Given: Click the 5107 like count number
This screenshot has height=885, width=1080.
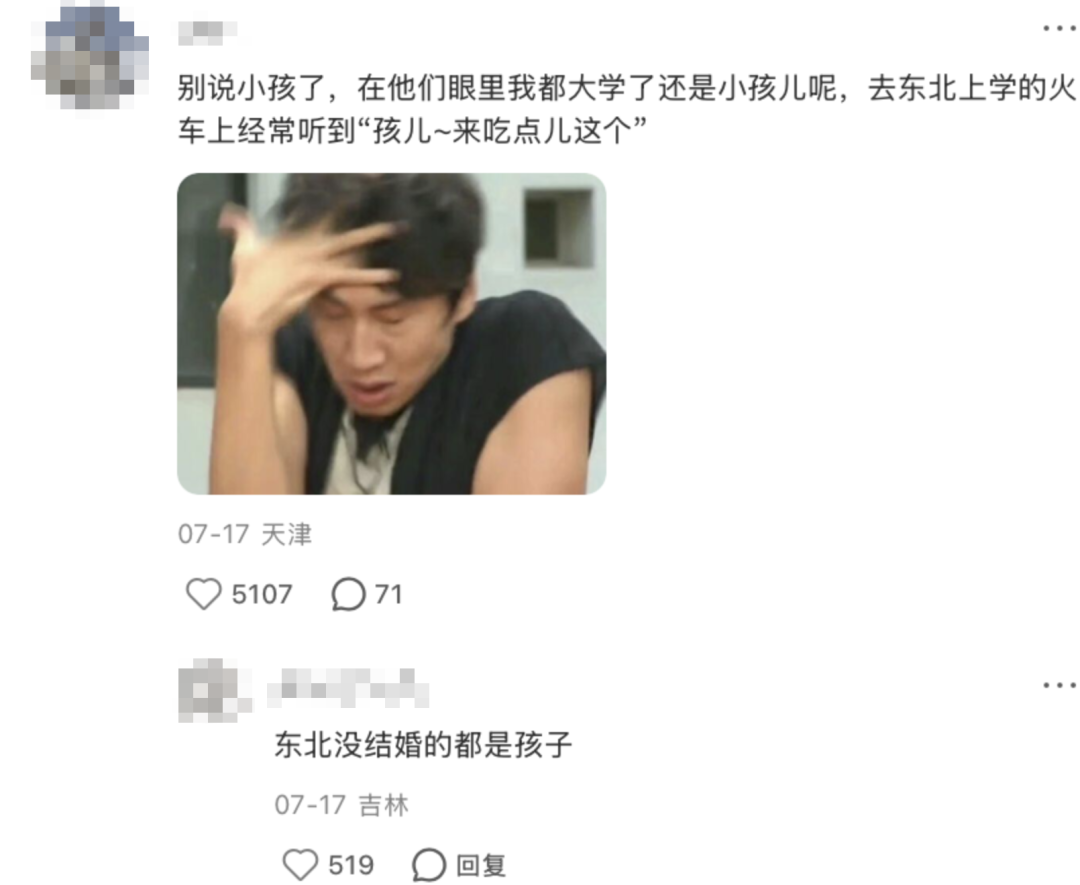Looking at the screenshot, I should [x=262, y=594].
